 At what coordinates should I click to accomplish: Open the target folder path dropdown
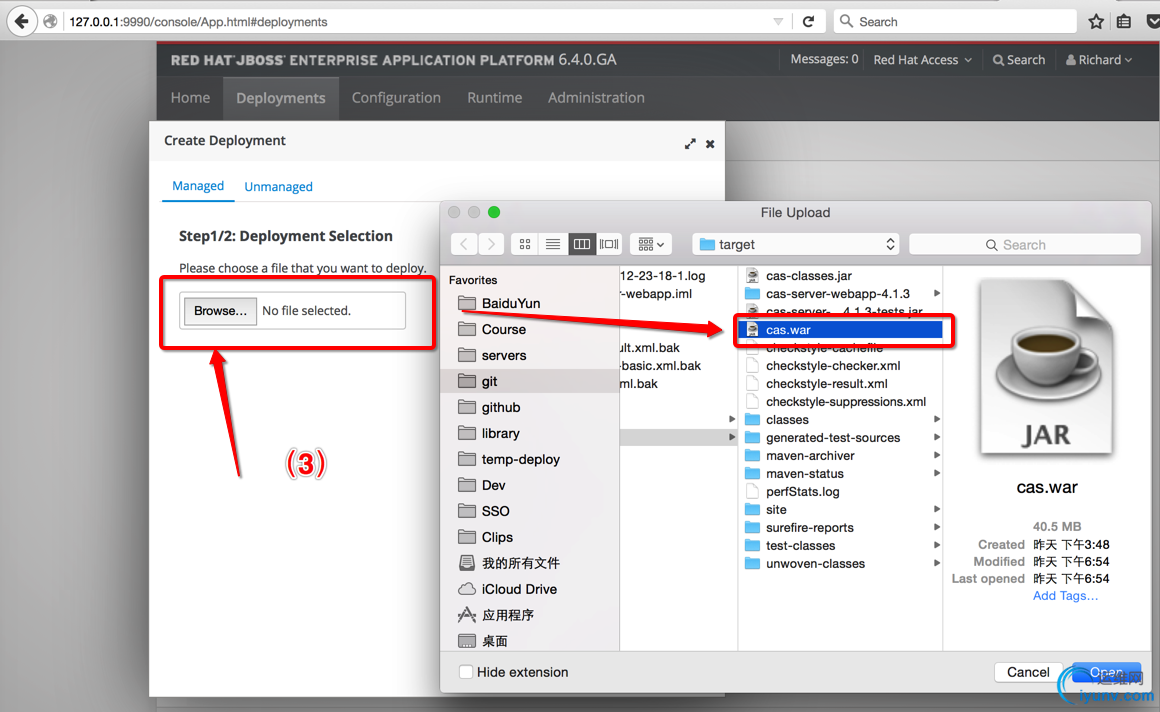coord(796,244)
